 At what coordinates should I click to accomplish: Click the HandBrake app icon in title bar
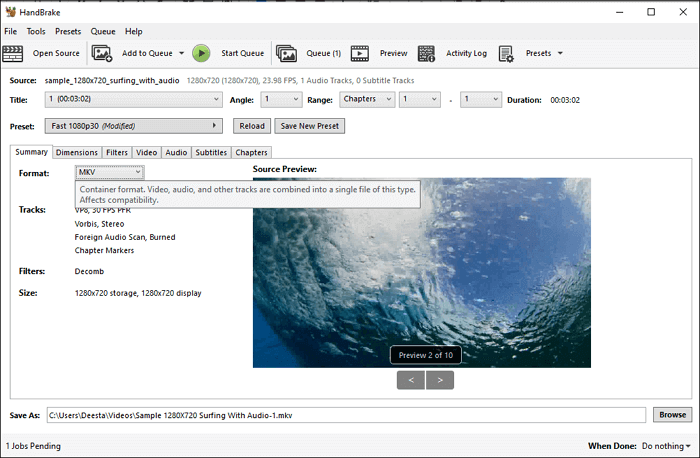(11, 12)
